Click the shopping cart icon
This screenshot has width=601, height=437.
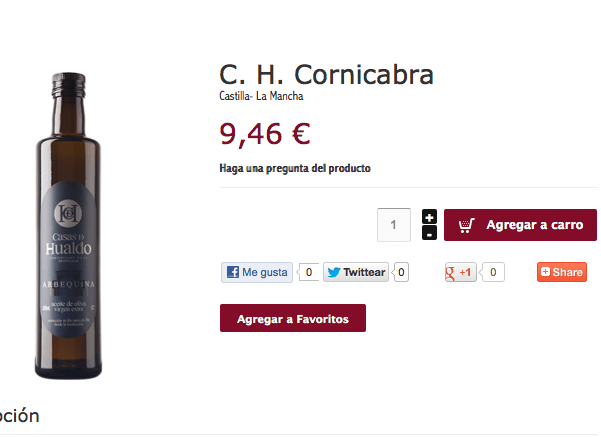466,225
